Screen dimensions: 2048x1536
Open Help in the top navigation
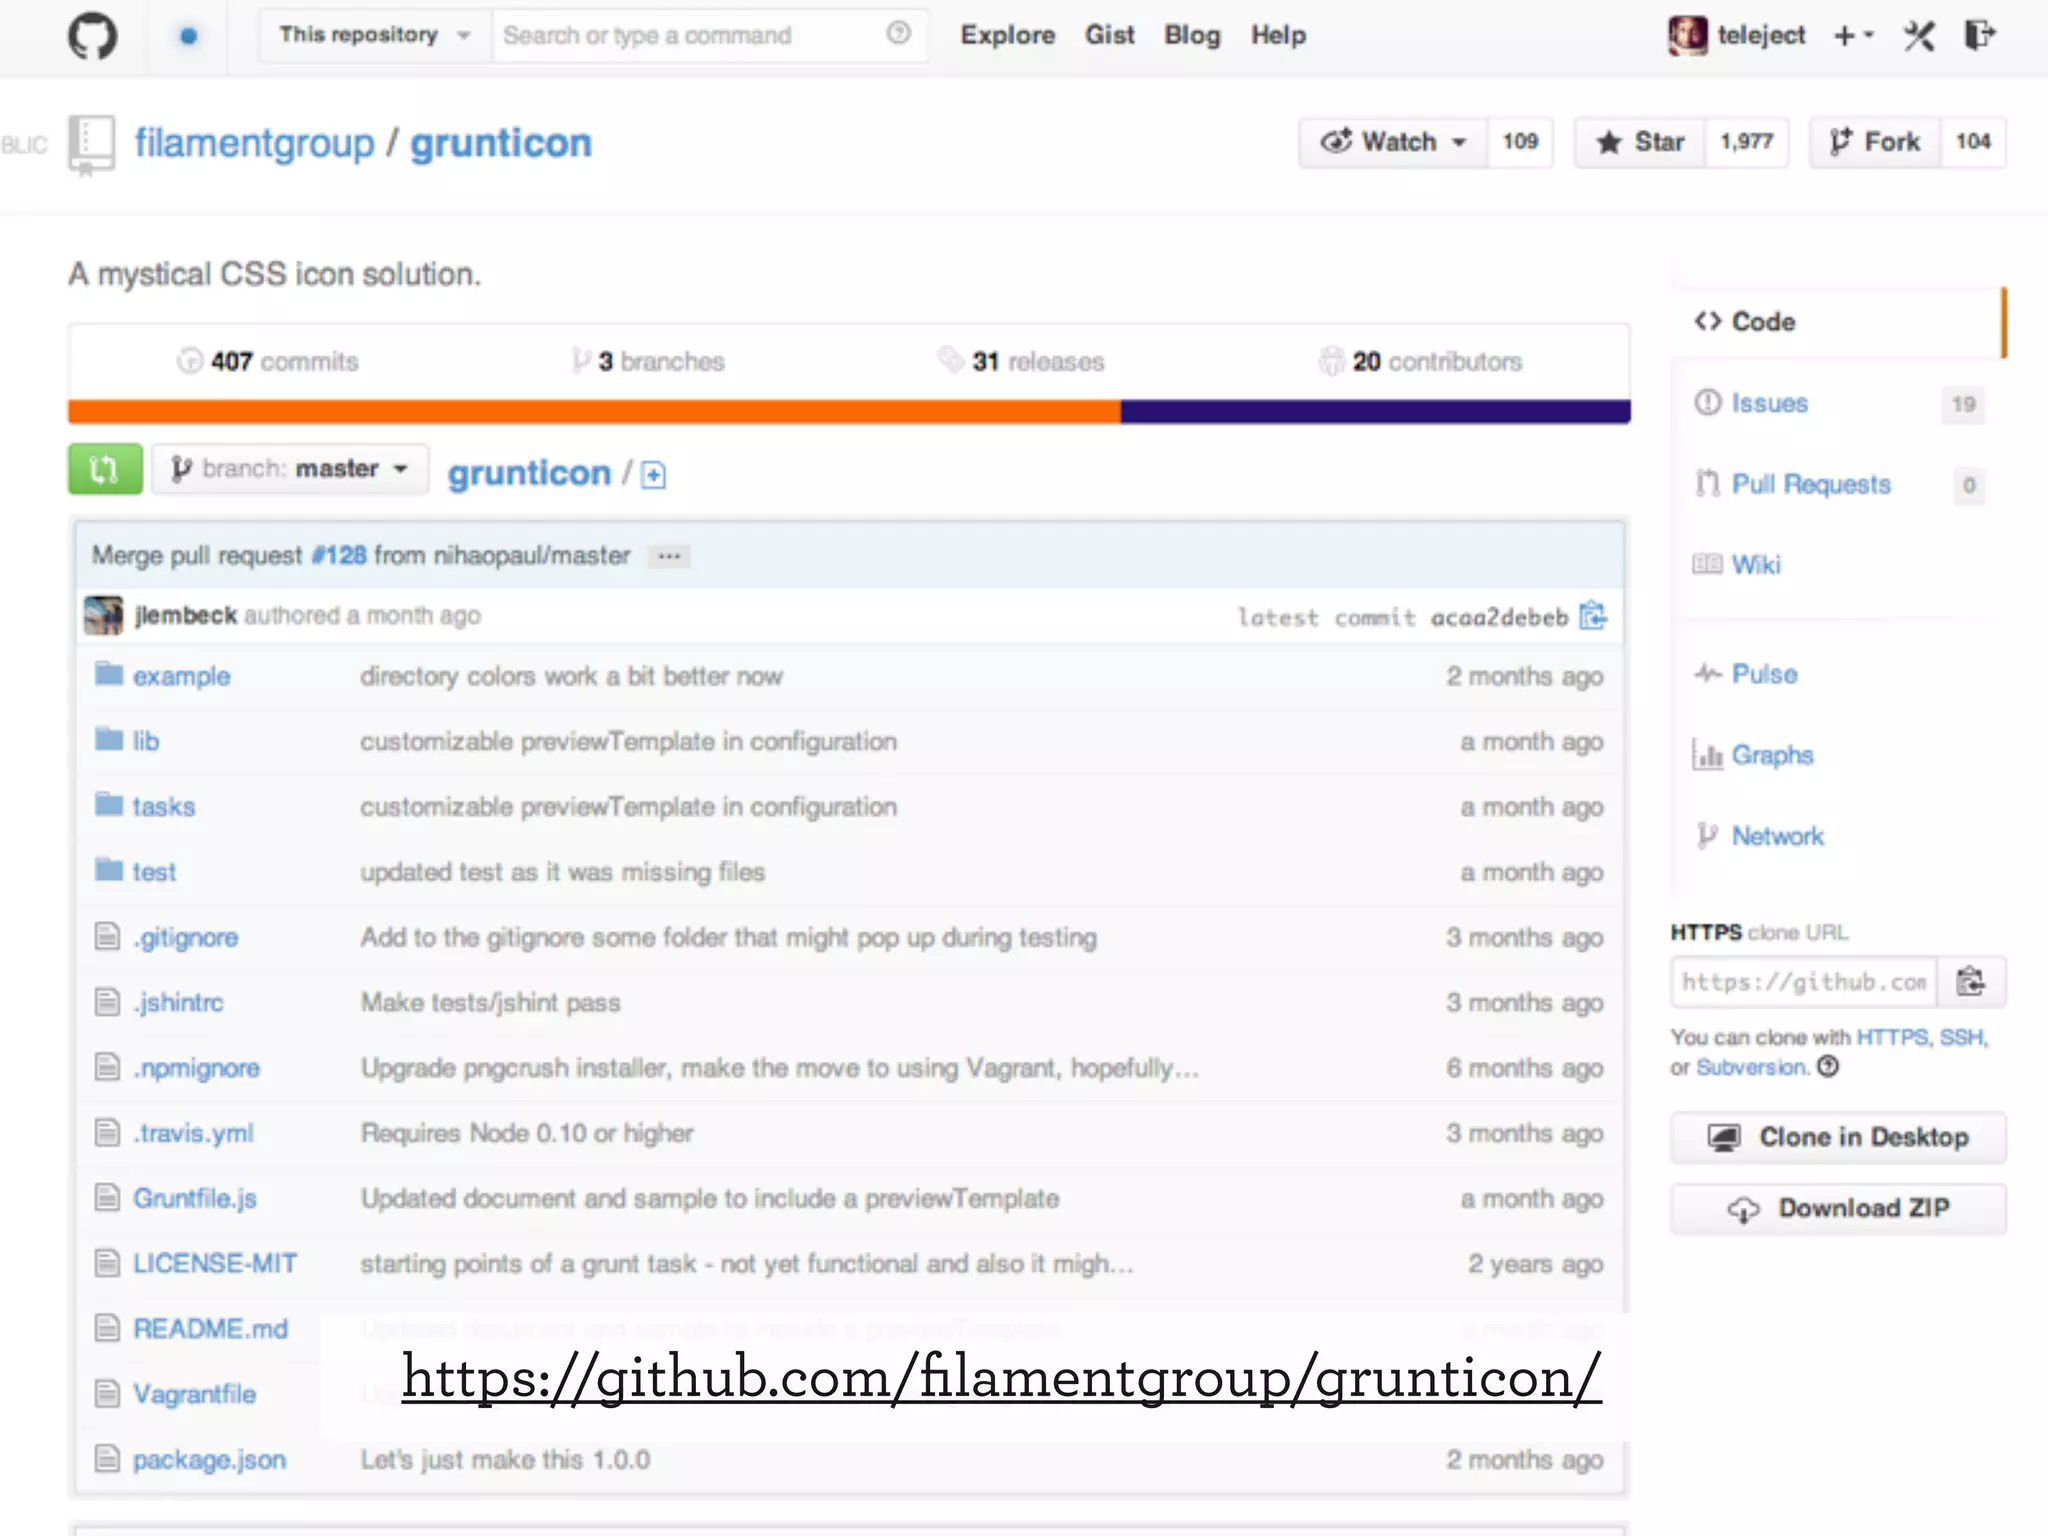[1278, 36]
